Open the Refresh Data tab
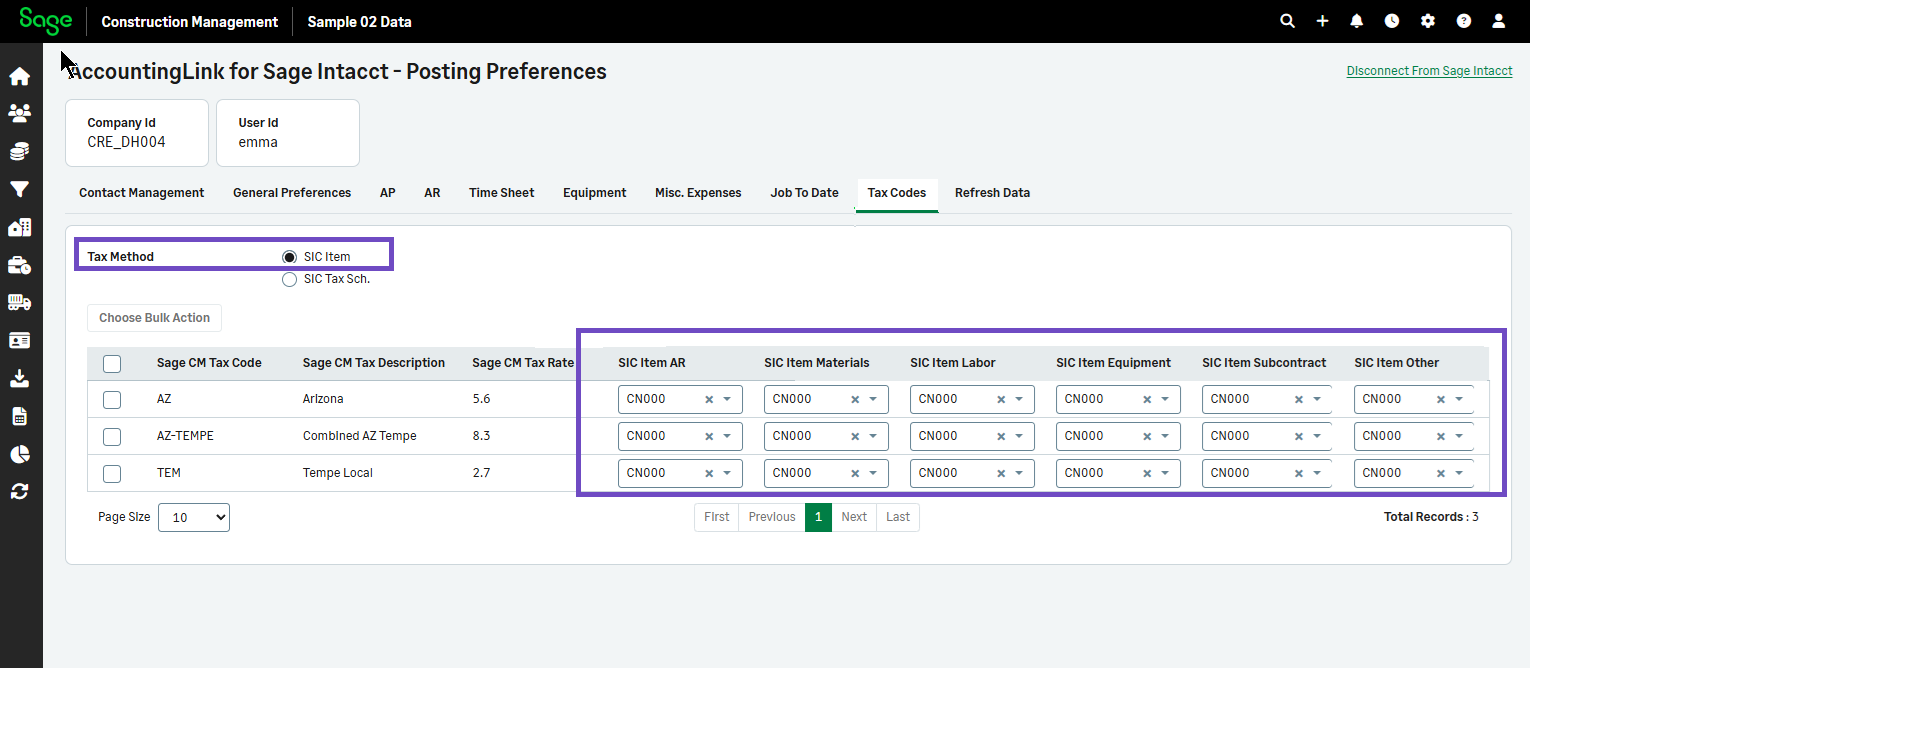Image resolution: width=1920 pixels, height=751 pixels. 992,193
